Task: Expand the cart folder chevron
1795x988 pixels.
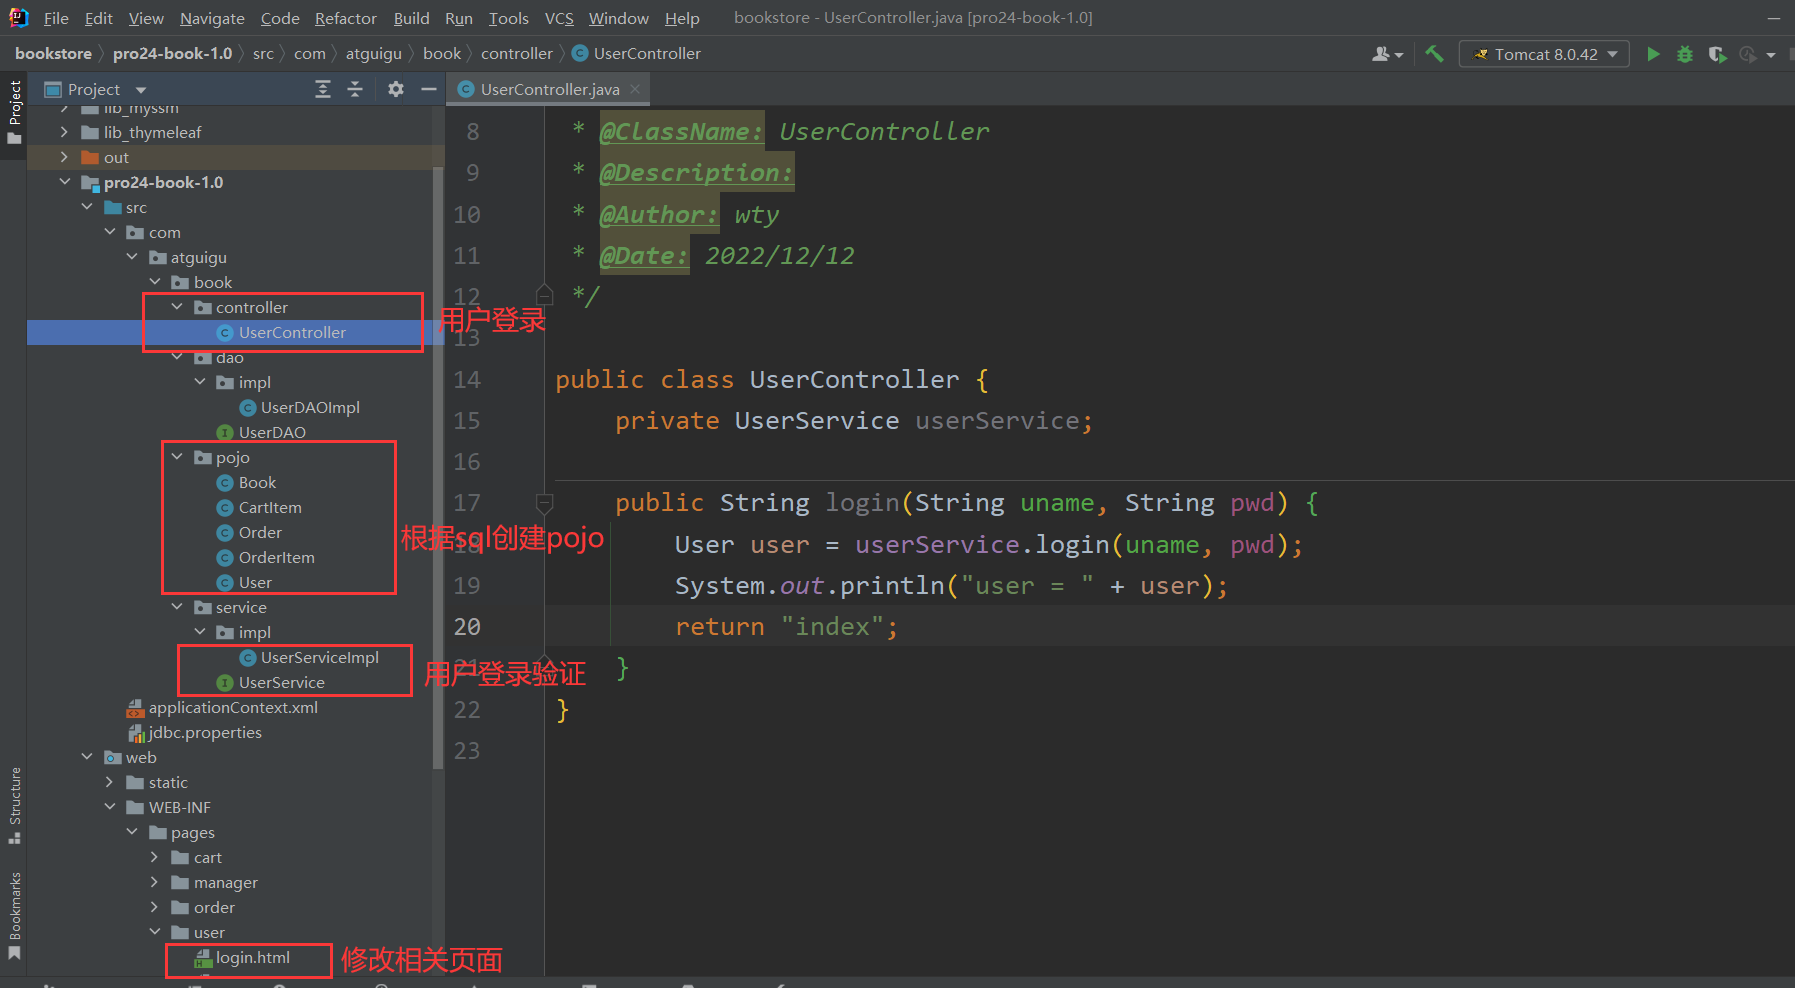Action: [x=155, y=857]
